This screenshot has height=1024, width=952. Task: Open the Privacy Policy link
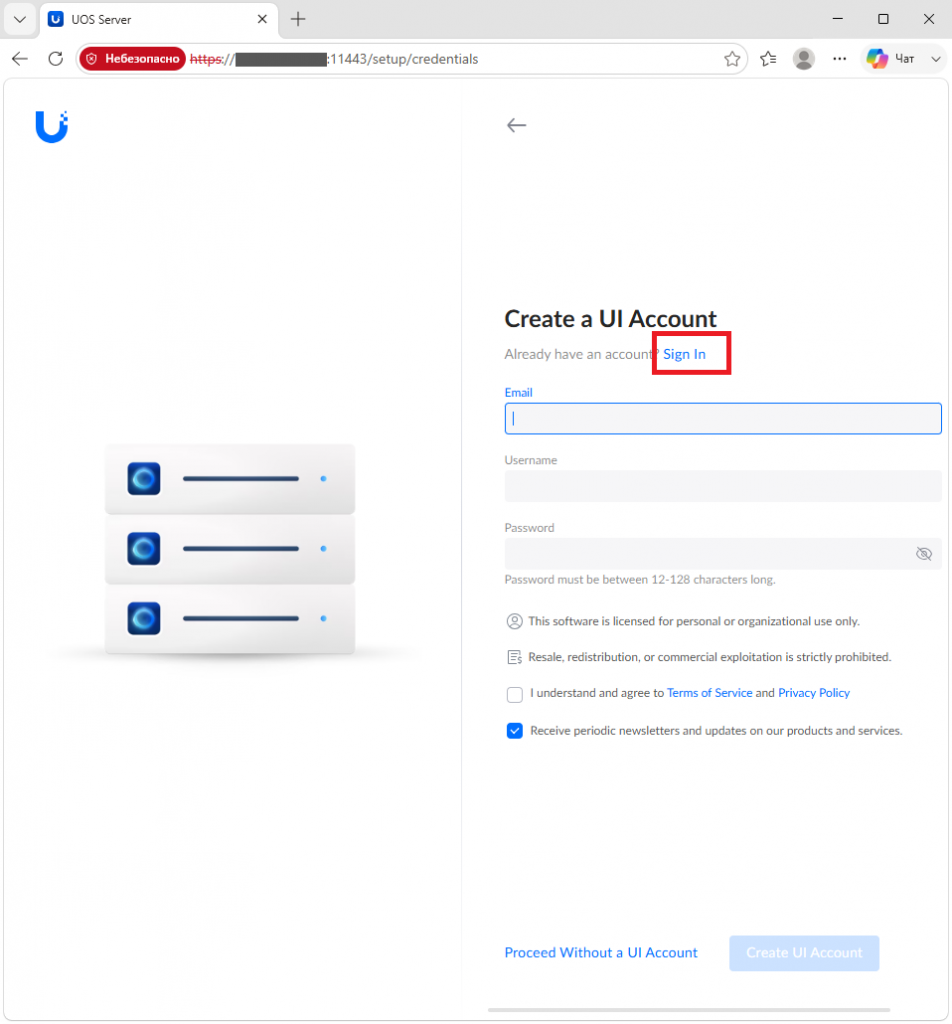[x=814, y=693]
